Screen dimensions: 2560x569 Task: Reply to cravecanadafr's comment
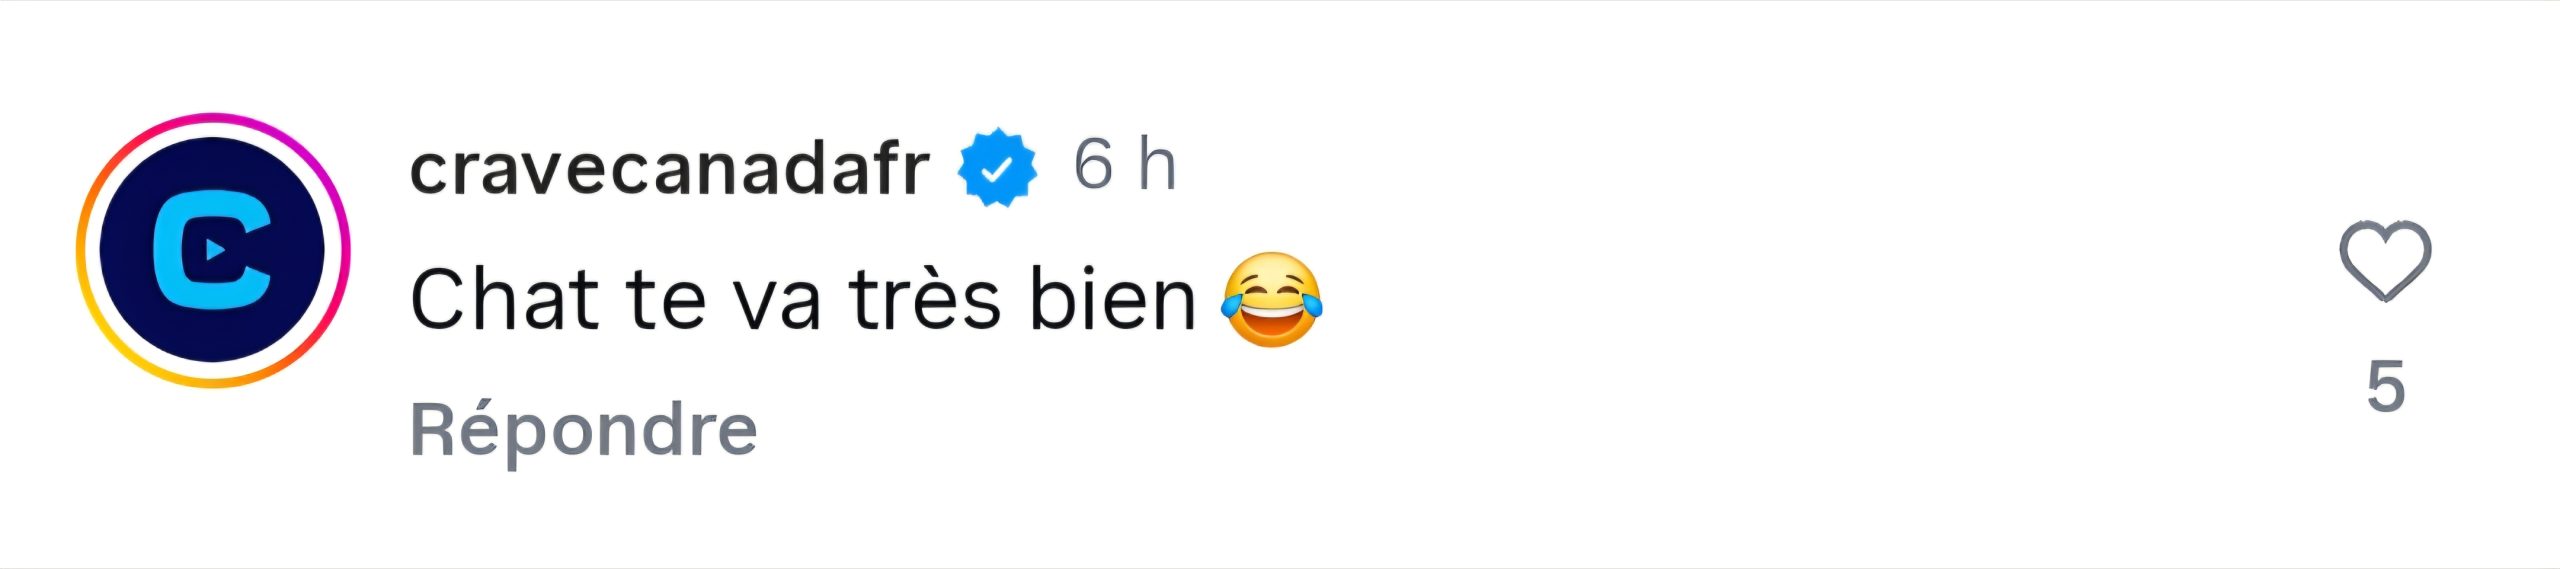(x=583, y=430)
